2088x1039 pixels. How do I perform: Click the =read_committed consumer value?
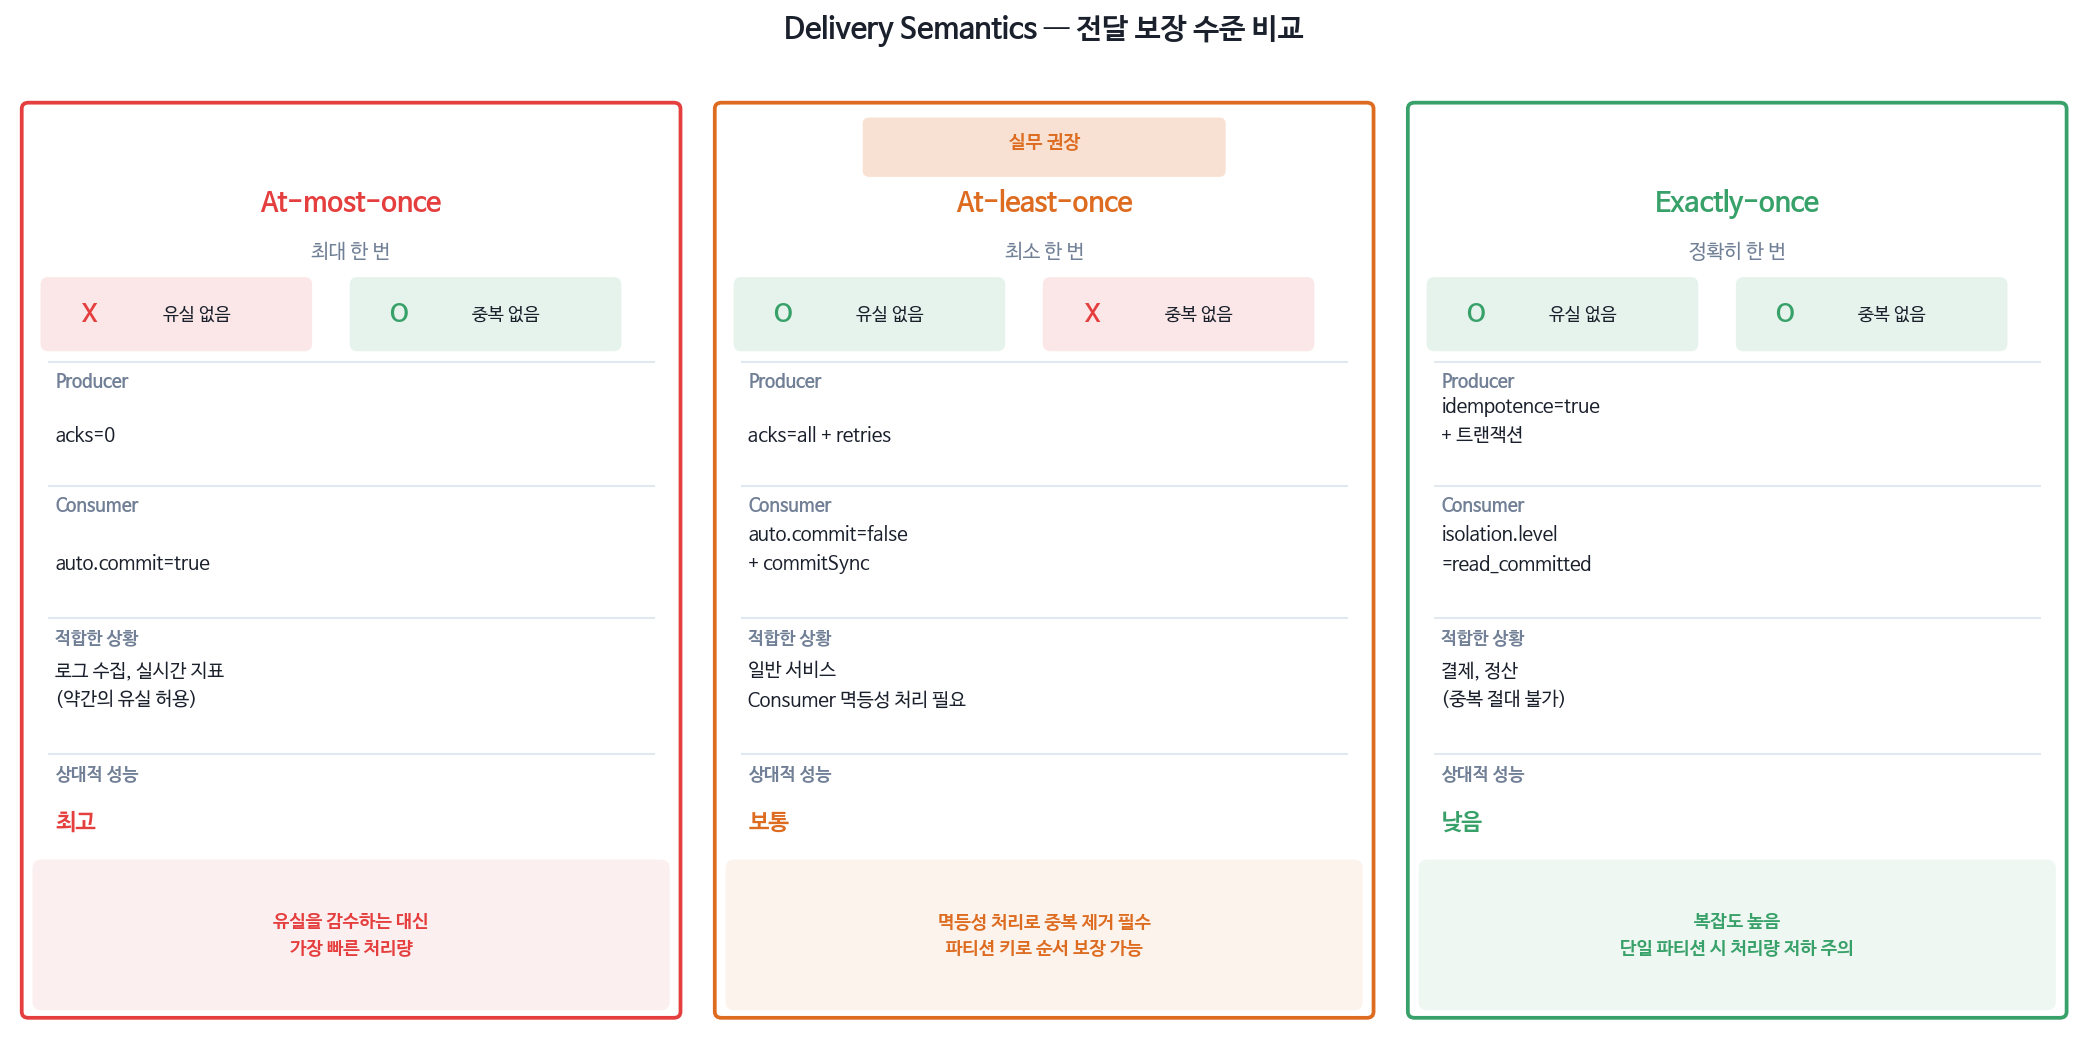(1516, 564)
